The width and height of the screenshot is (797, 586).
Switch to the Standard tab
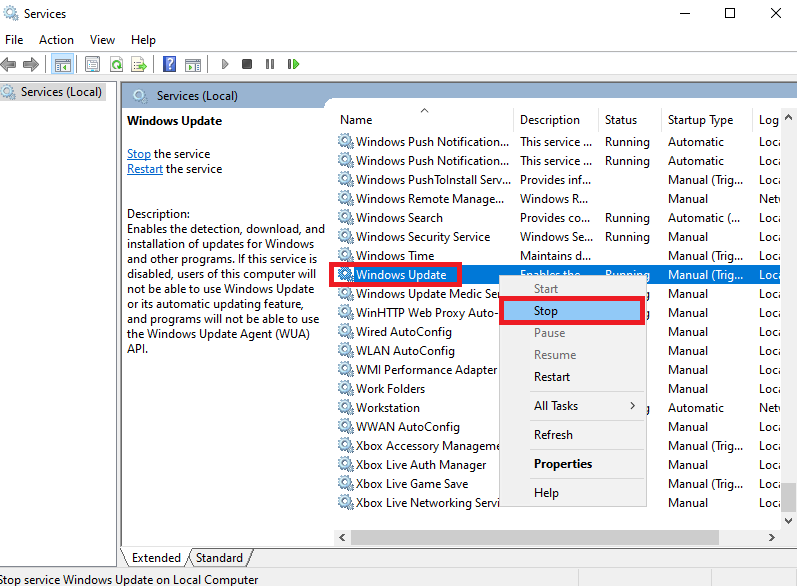coord(220,558)
